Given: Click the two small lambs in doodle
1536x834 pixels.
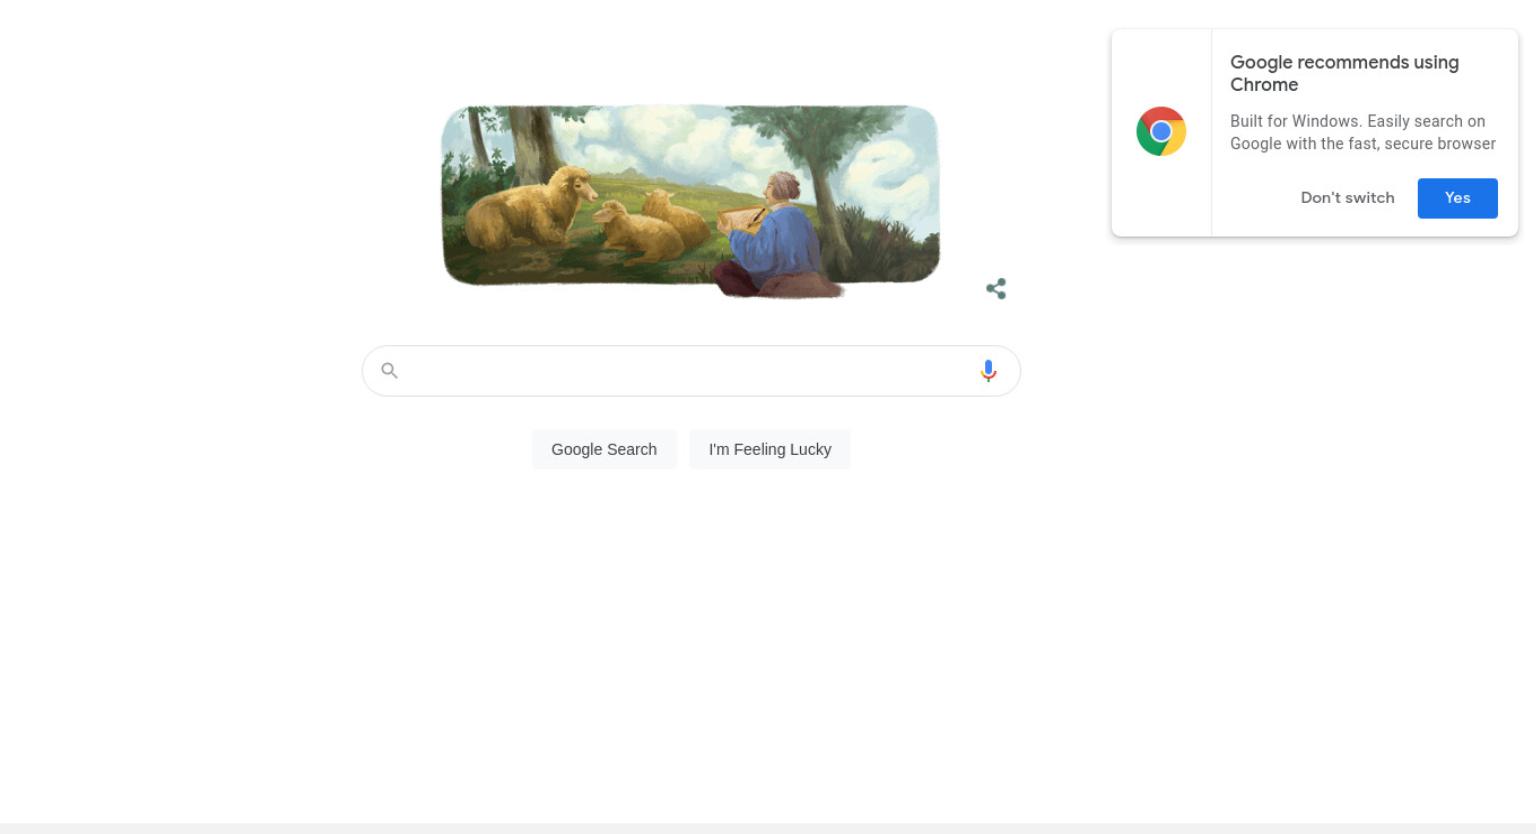Looking at the screenshot, I should pyautogui.click(x=650, y=225).
